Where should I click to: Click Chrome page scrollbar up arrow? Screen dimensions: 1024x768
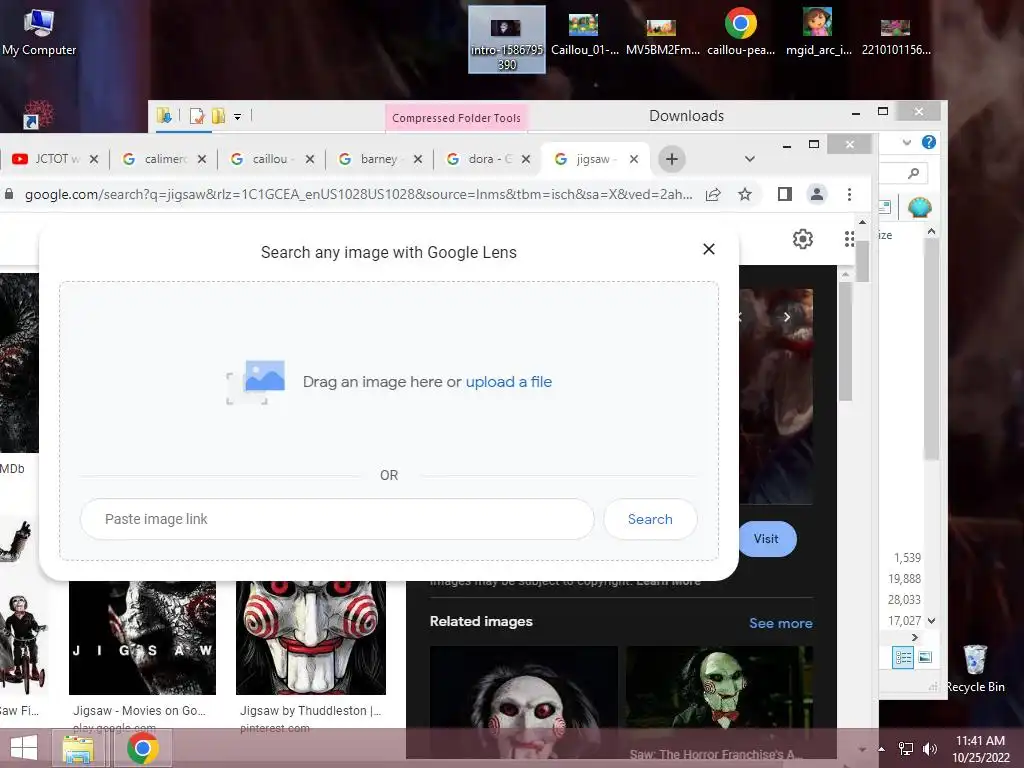click(x=863, y=223)
